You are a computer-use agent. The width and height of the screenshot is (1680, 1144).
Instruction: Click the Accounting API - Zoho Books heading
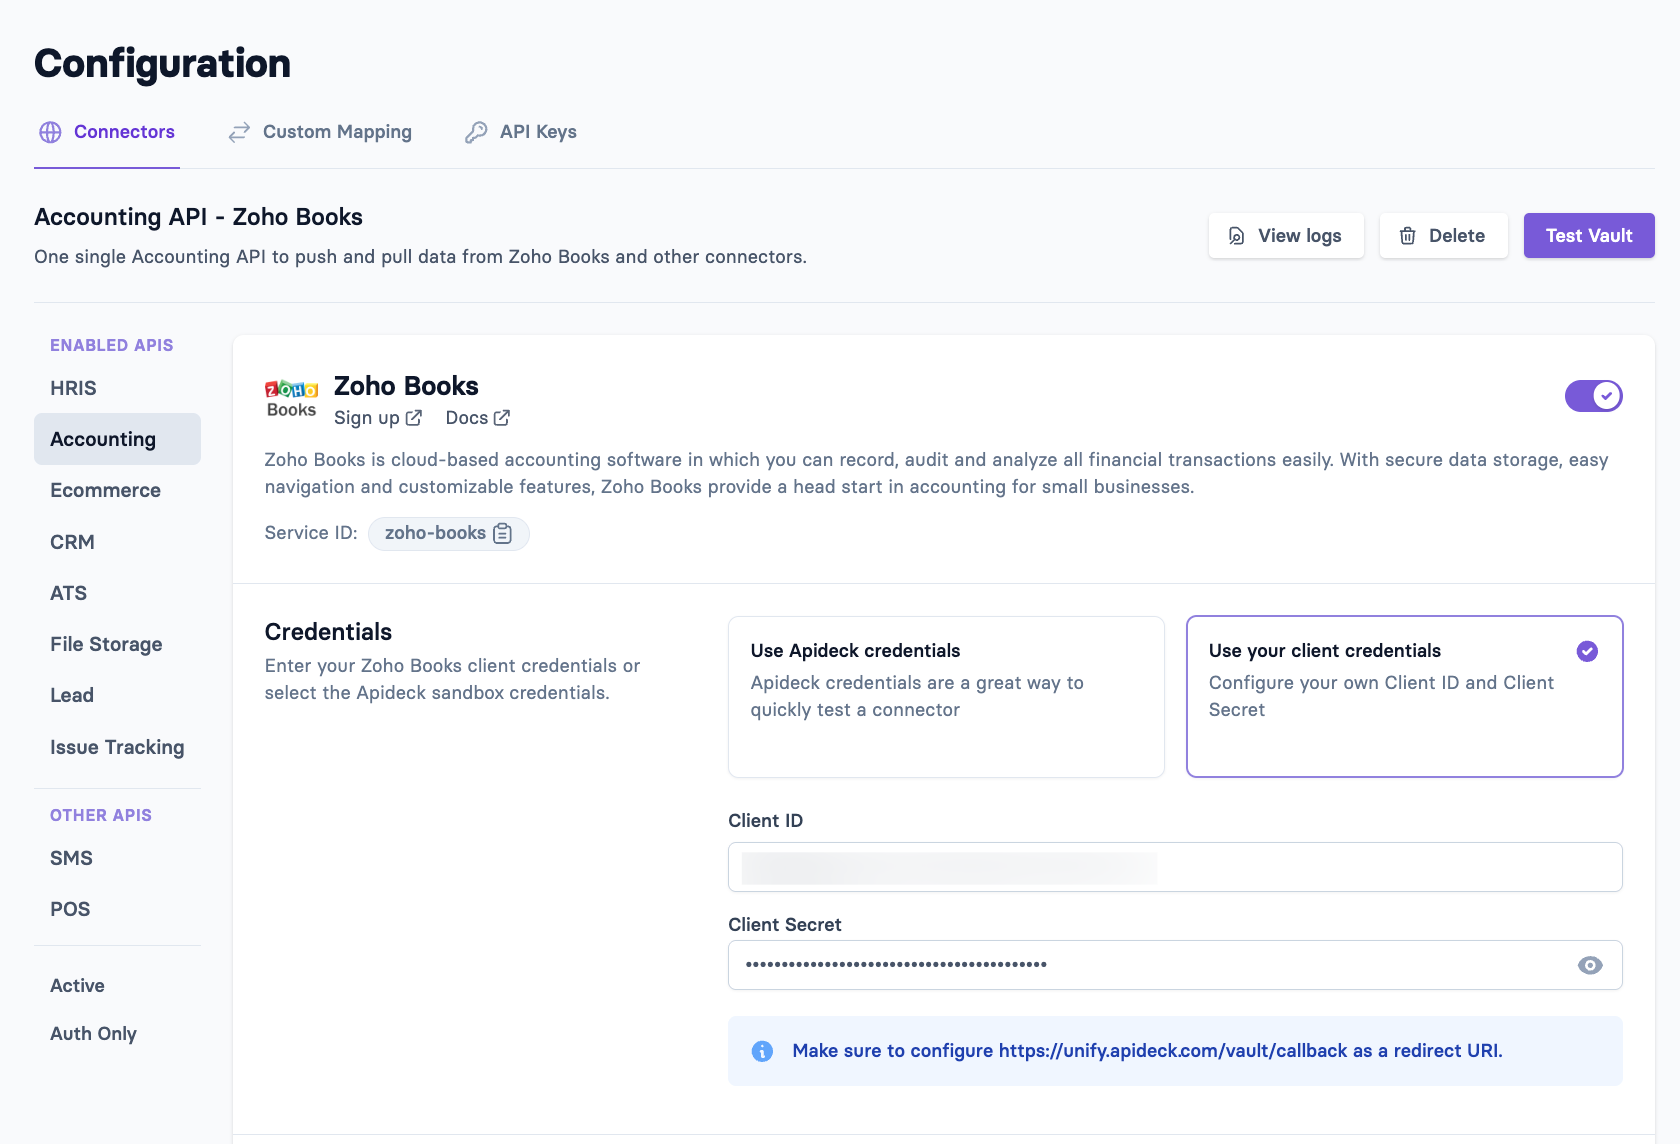pyautogui.click(x=198, y=217)
